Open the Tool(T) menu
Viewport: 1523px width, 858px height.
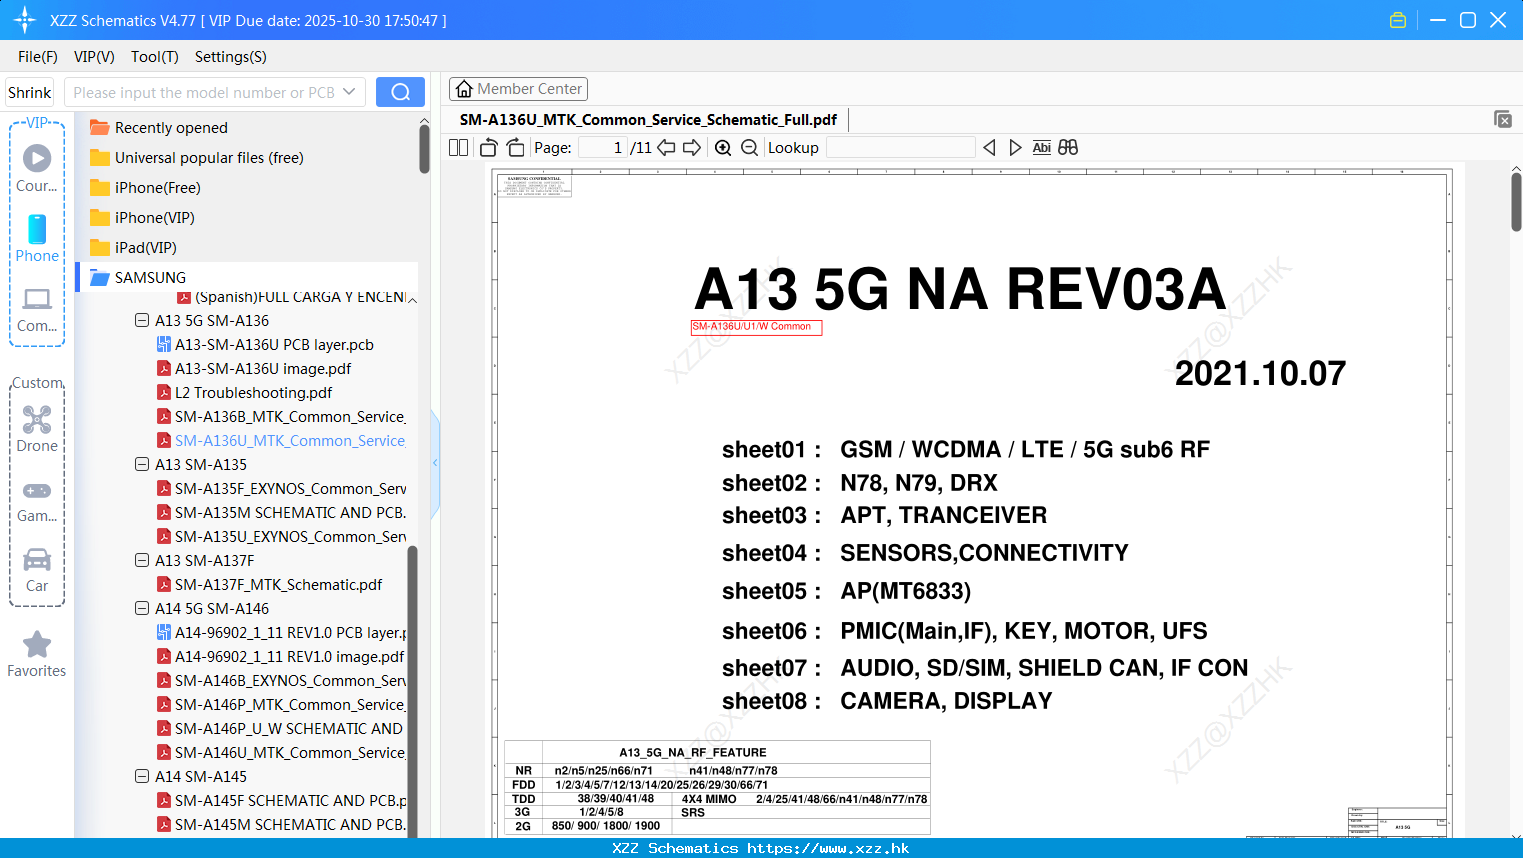coord(155,57)
